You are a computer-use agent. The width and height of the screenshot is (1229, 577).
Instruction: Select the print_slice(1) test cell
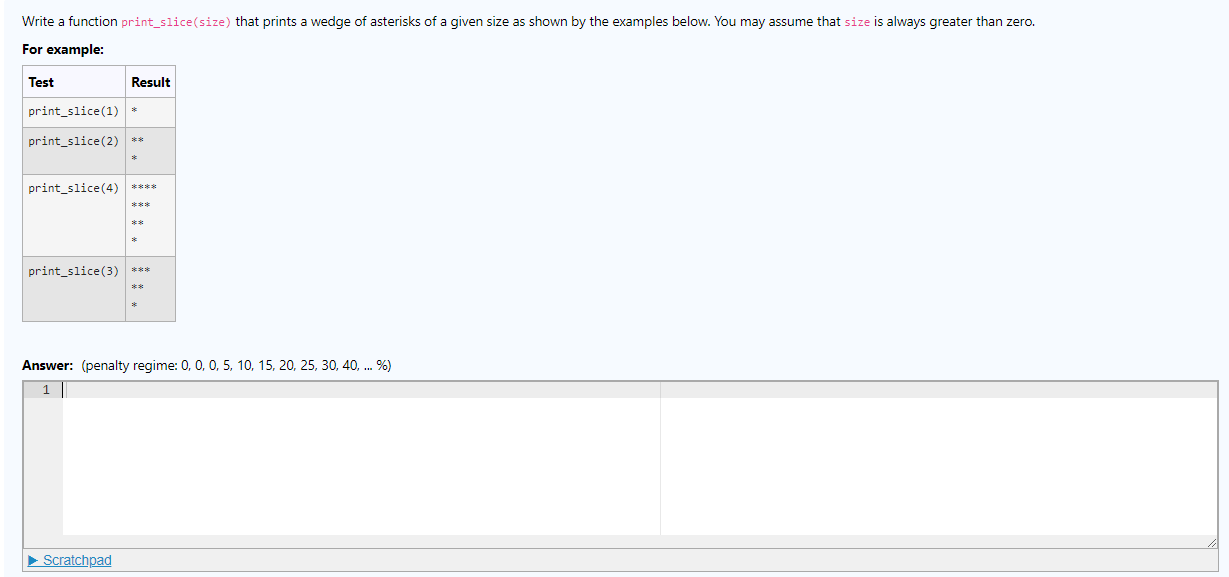73,111
